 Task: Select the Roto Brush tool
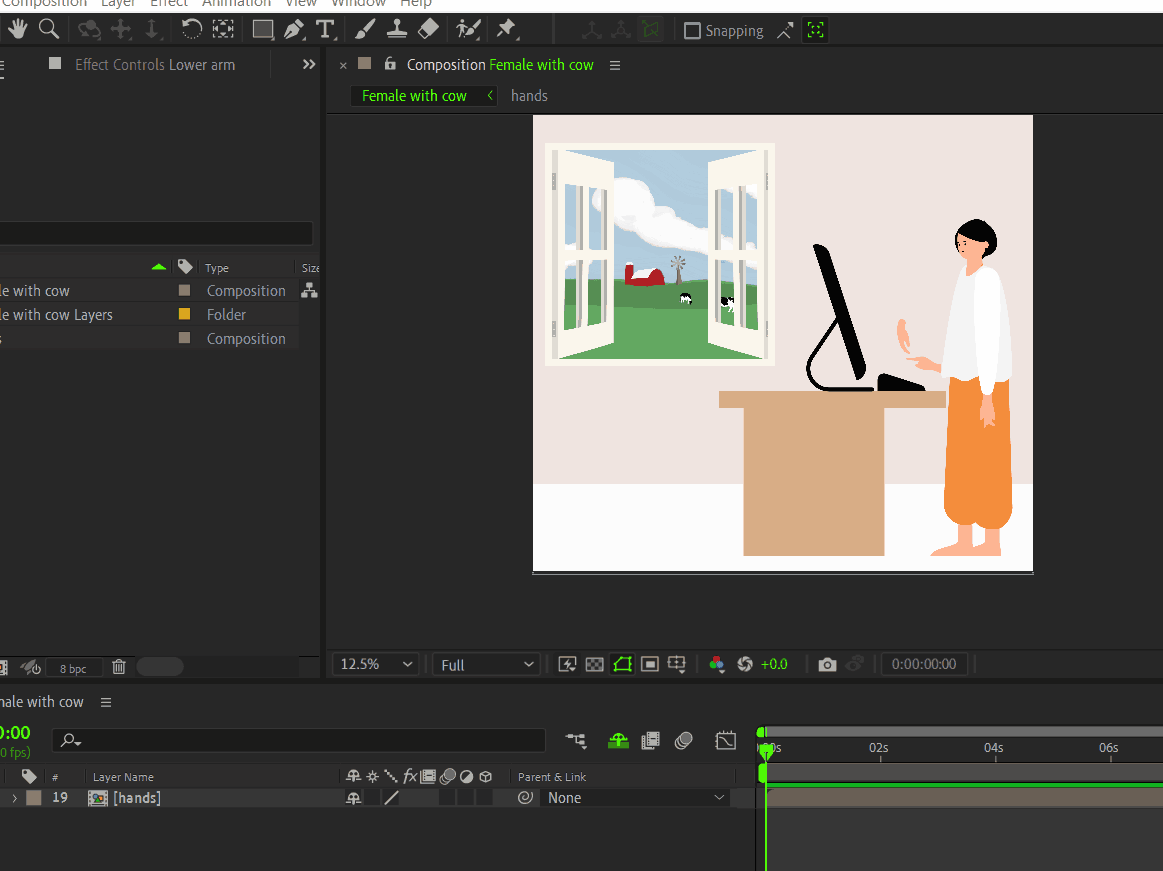[x=468, y=30]
